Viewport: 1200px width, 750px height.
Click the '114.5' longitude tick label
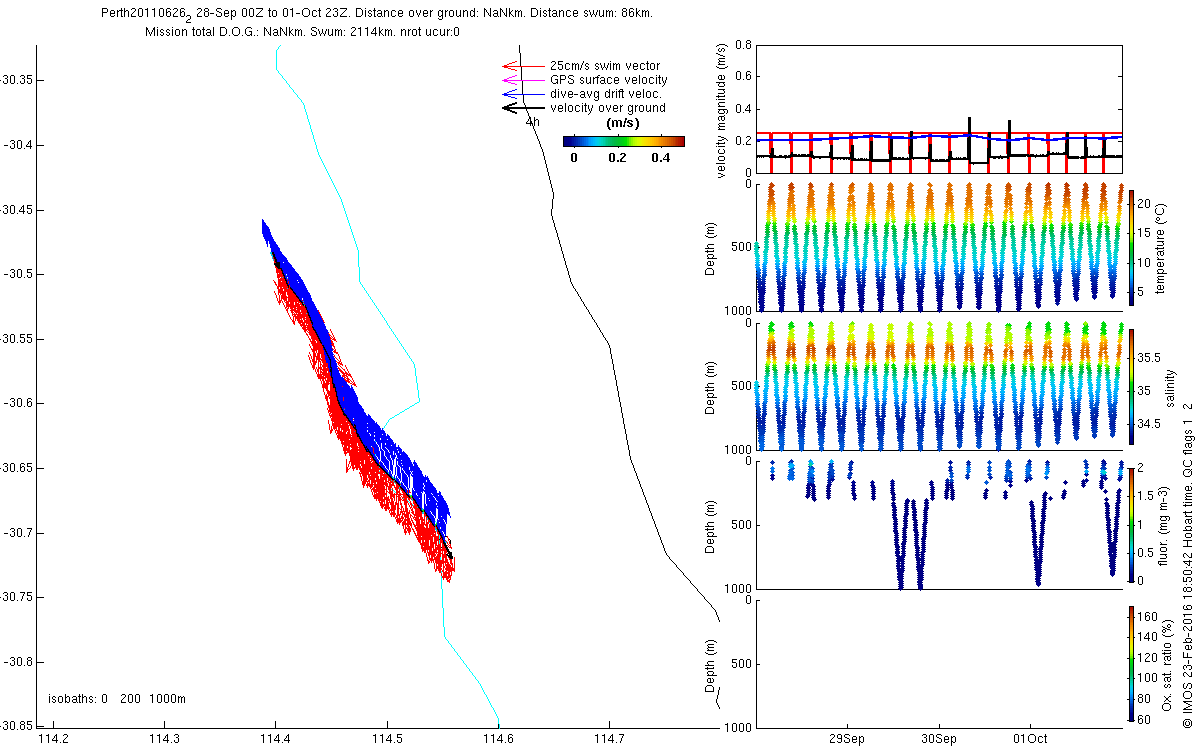387,739
